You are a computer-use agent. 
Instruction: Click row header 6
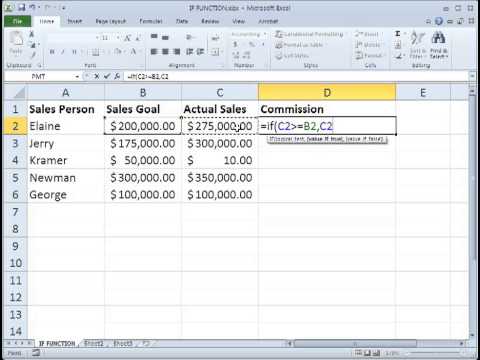pos(15,194)
